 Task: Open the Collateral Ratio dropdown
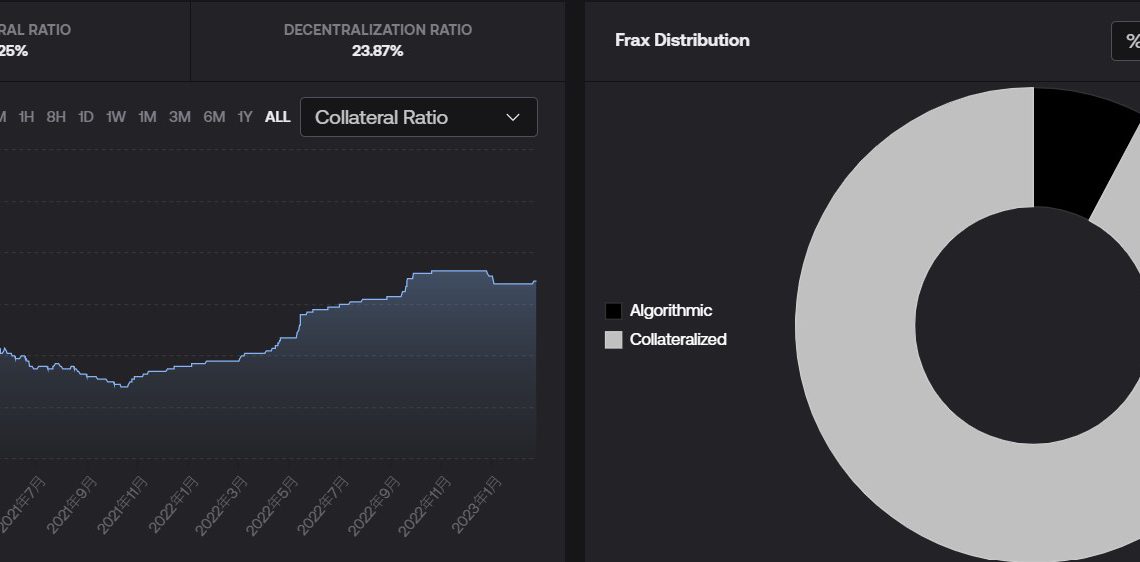click(x=418, y=117)
